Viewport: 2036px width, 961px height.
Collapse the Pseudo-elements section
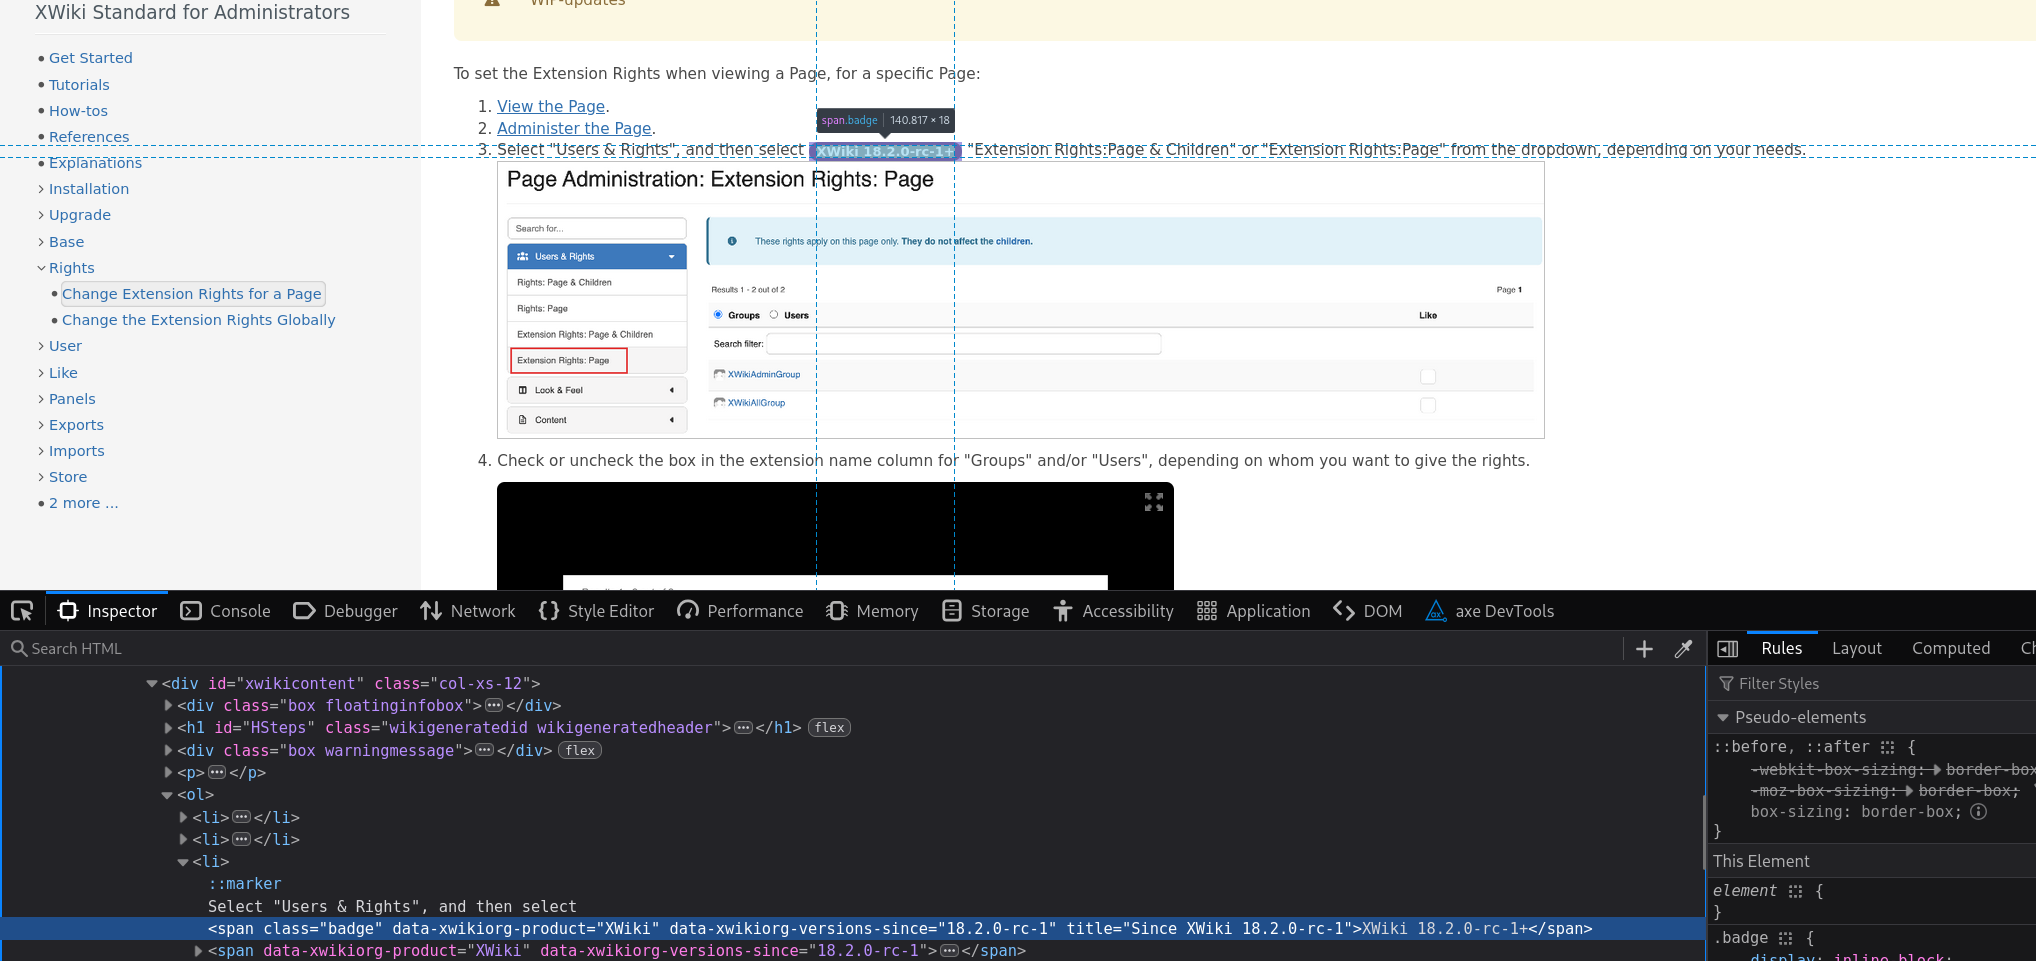tap(1723, 718)
